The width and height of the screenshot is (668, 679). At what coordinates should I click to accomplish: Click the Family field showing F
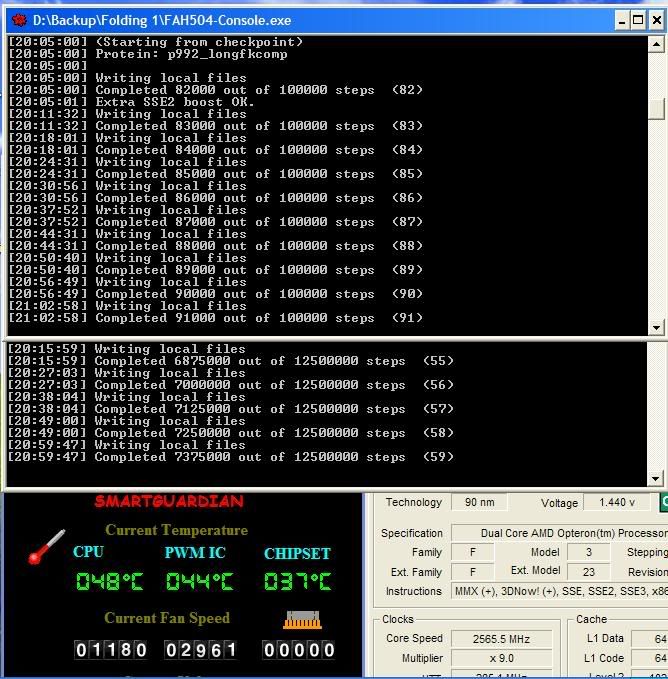(x=473, y=552)
